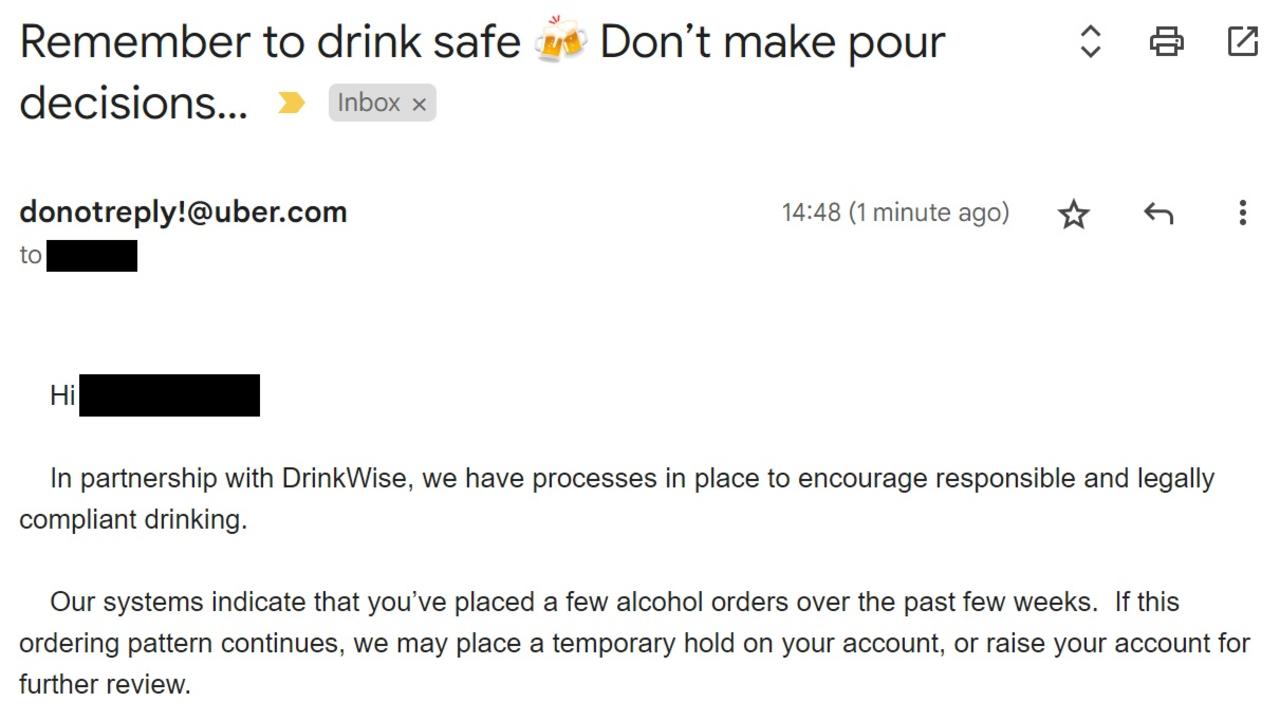Click sender donotreply!@uber.com
The height and width of the screenshot is (720, 1280).
pos(183,212)
